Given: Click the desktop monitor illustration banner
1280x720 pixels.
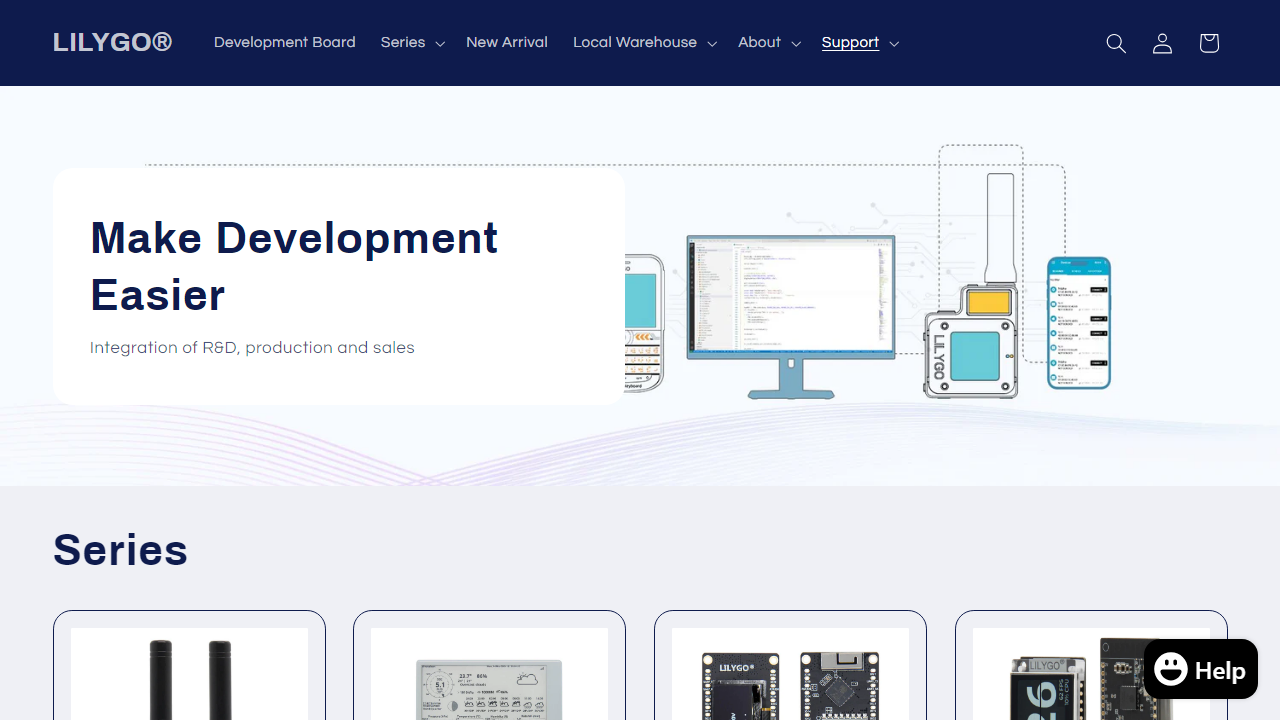Looking at the screenshot, I should pos(791,317).
